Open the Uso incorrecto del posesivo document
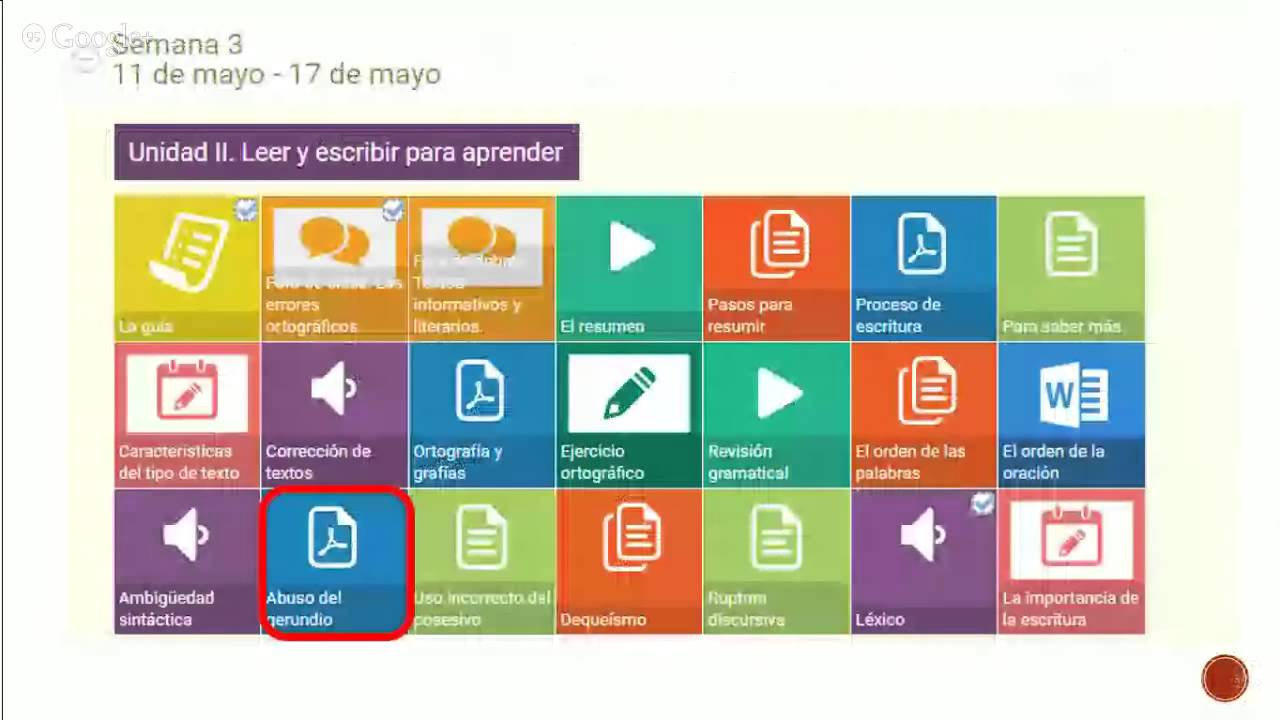 tap(481, 562)
